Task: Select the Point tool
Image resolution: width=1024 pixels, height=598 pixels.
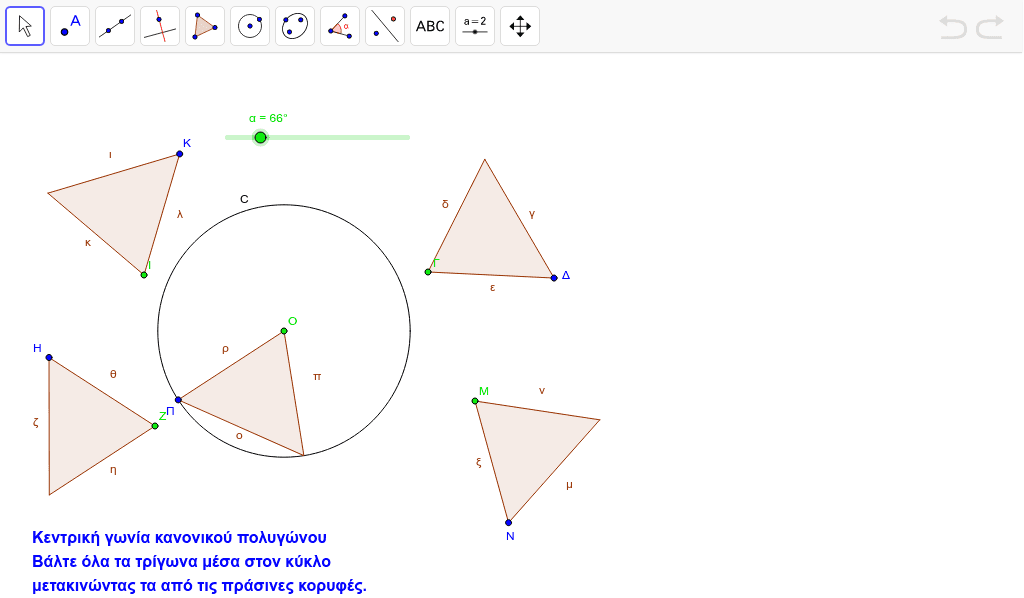Action: pos(70,26)
